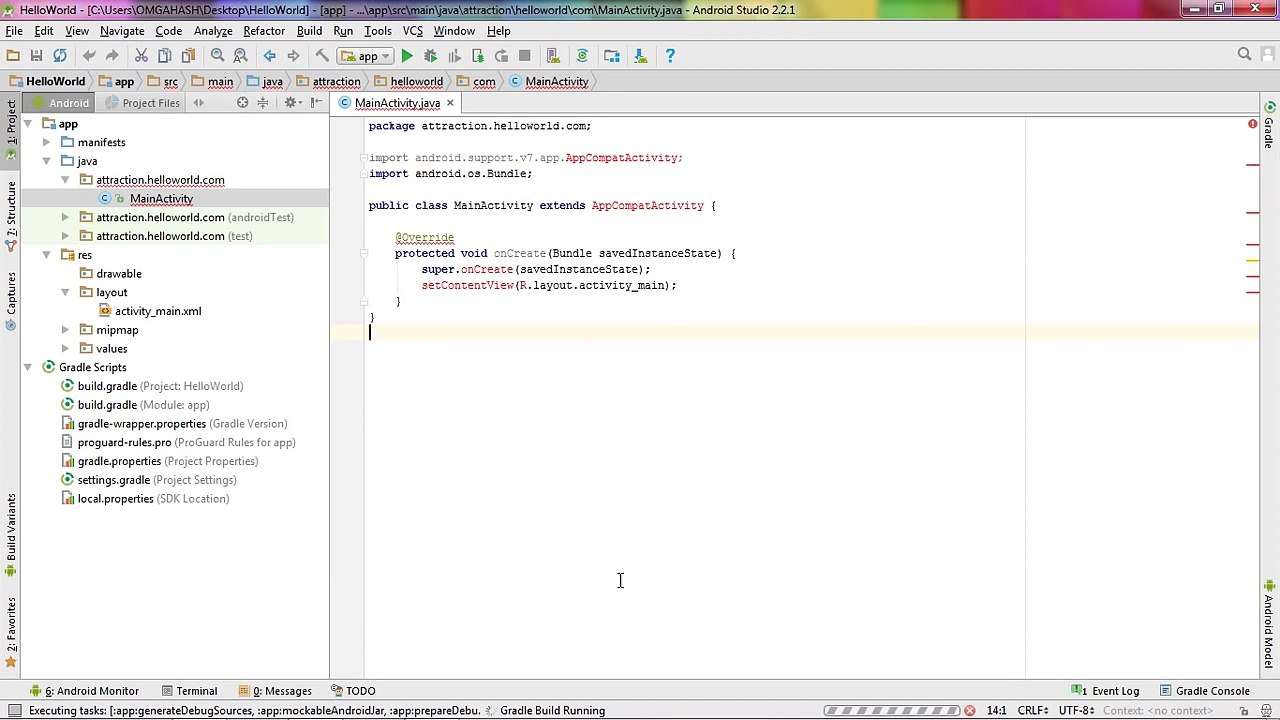
Task: Click the helloworld breadcrumb in navigation bar
Action: (408, 82)
